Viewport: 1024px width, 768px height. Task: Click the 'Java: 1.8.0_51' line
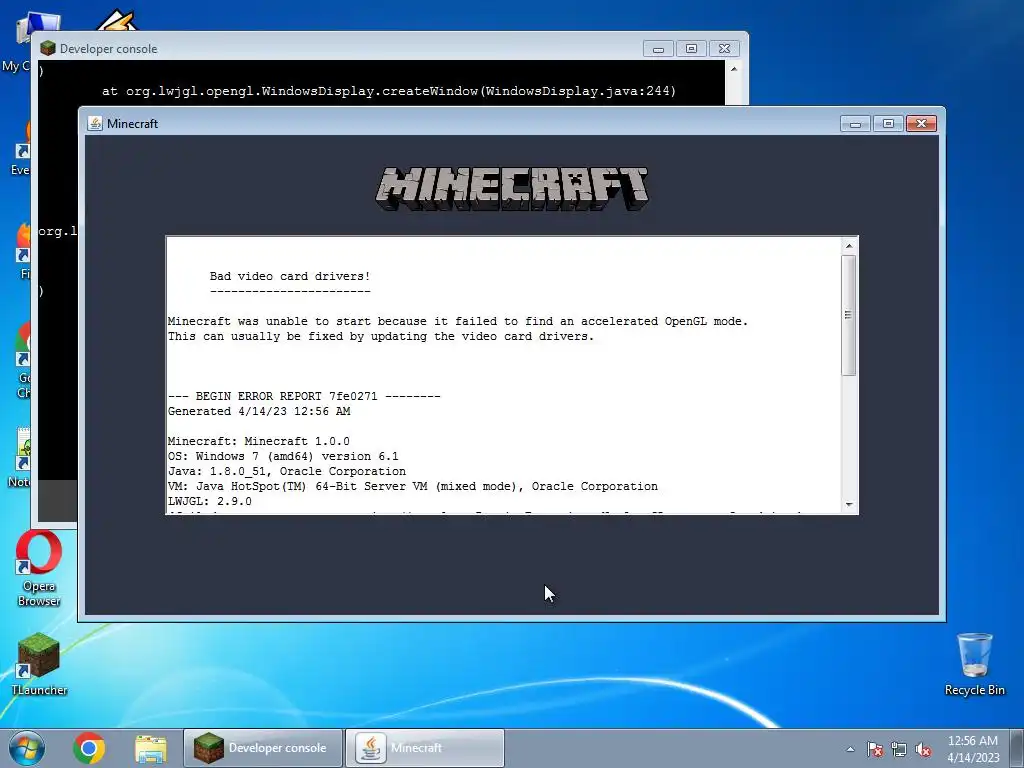pos(287,472)
